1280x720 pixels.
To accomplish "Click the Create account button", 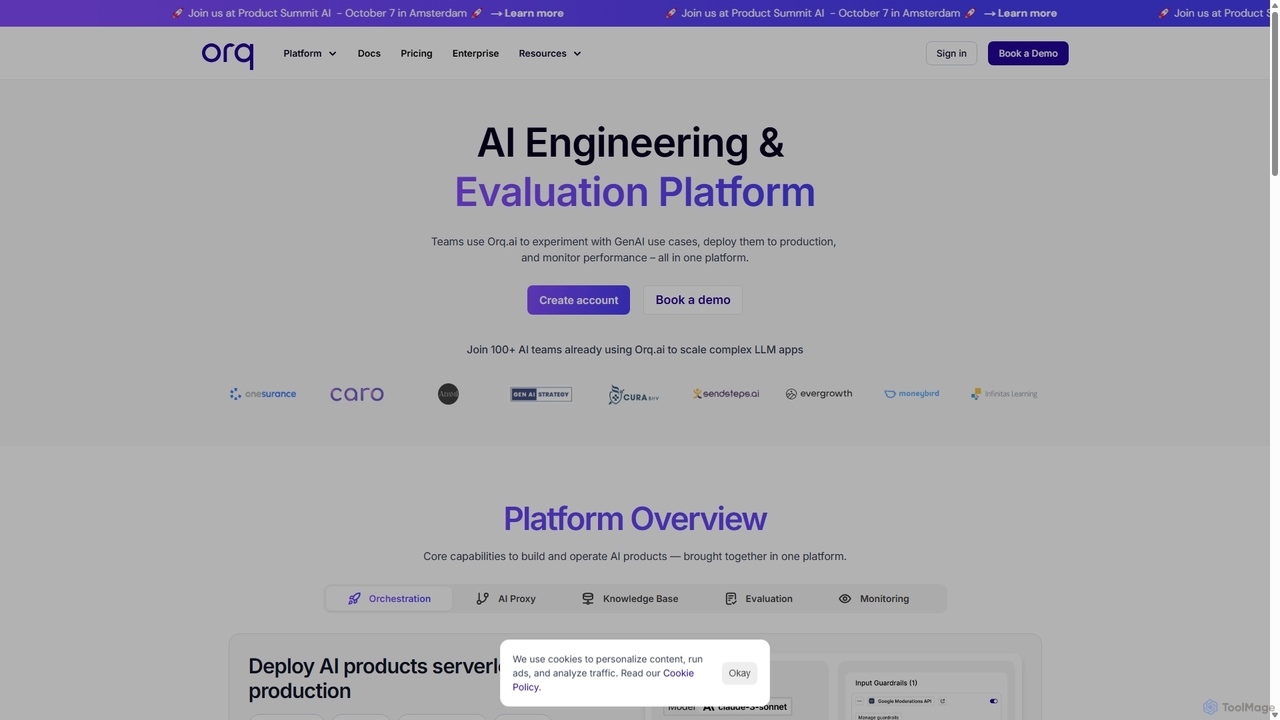I will (579, 300).
